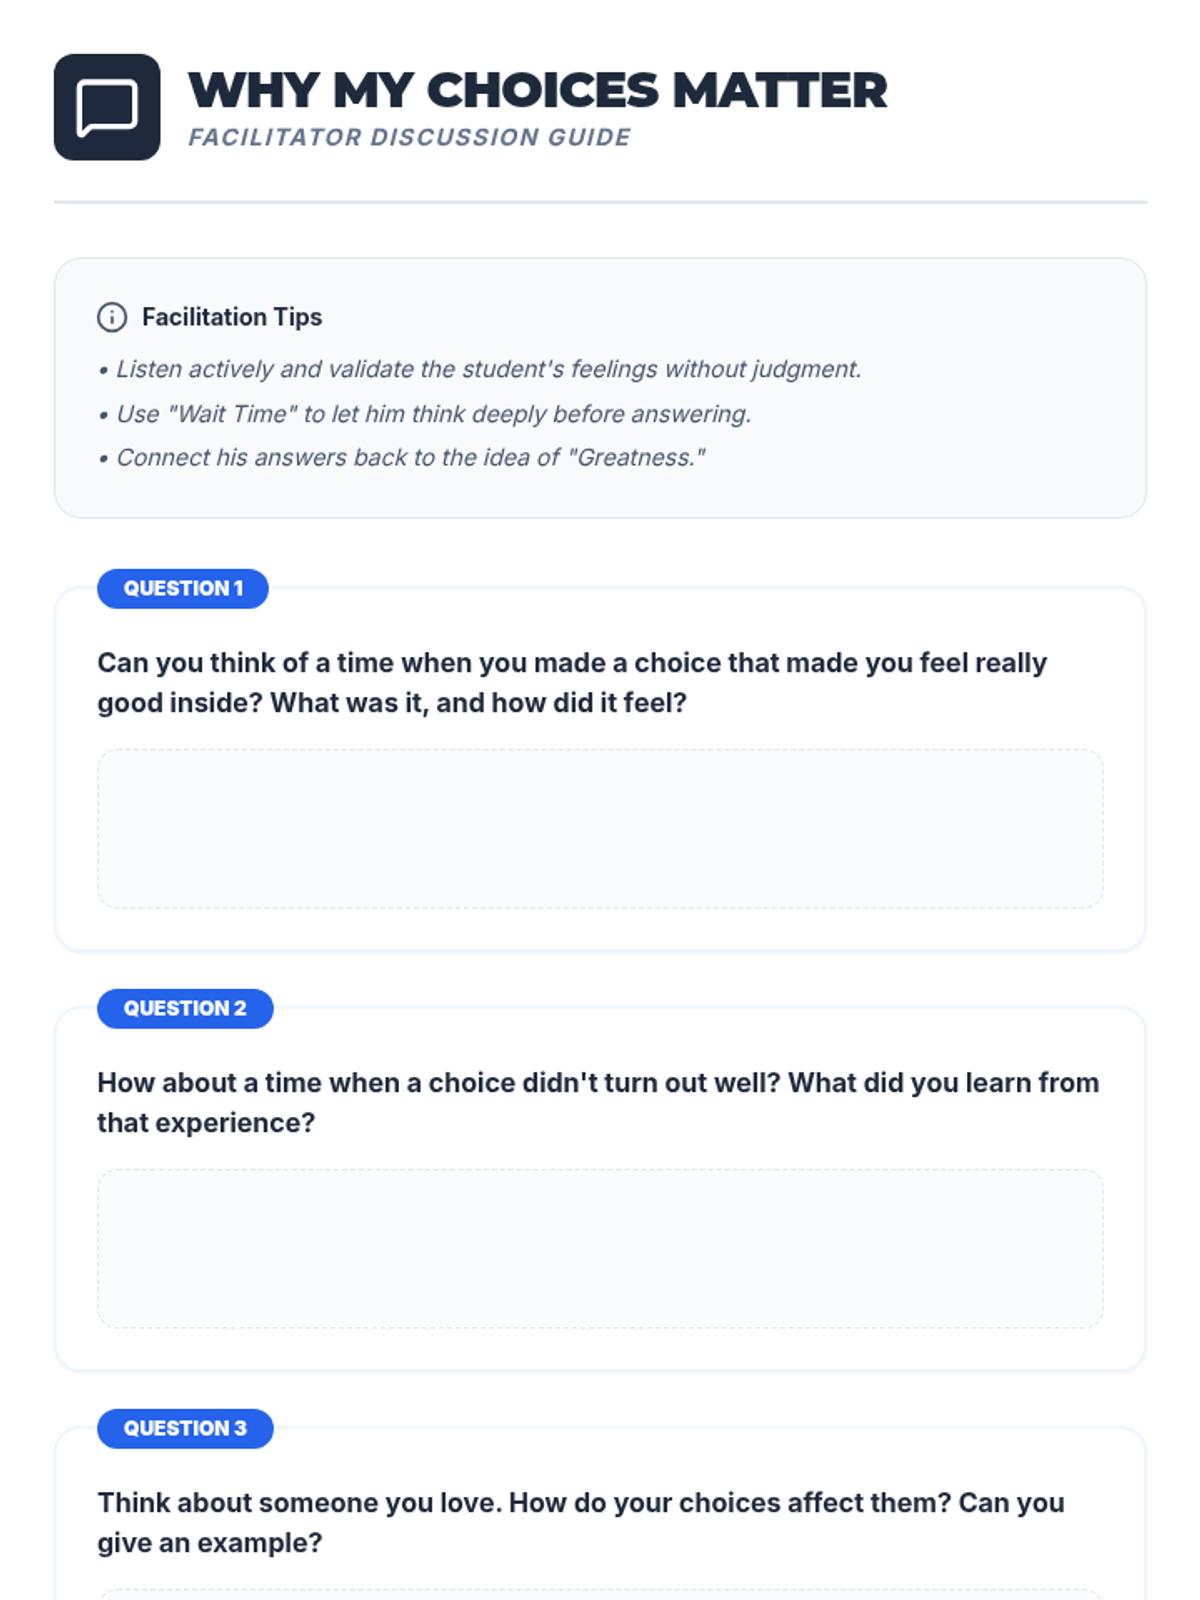The image size is (1200, 1600).
Task: Select the 'Listen actively and validate' tip
Action: (488, 369)
